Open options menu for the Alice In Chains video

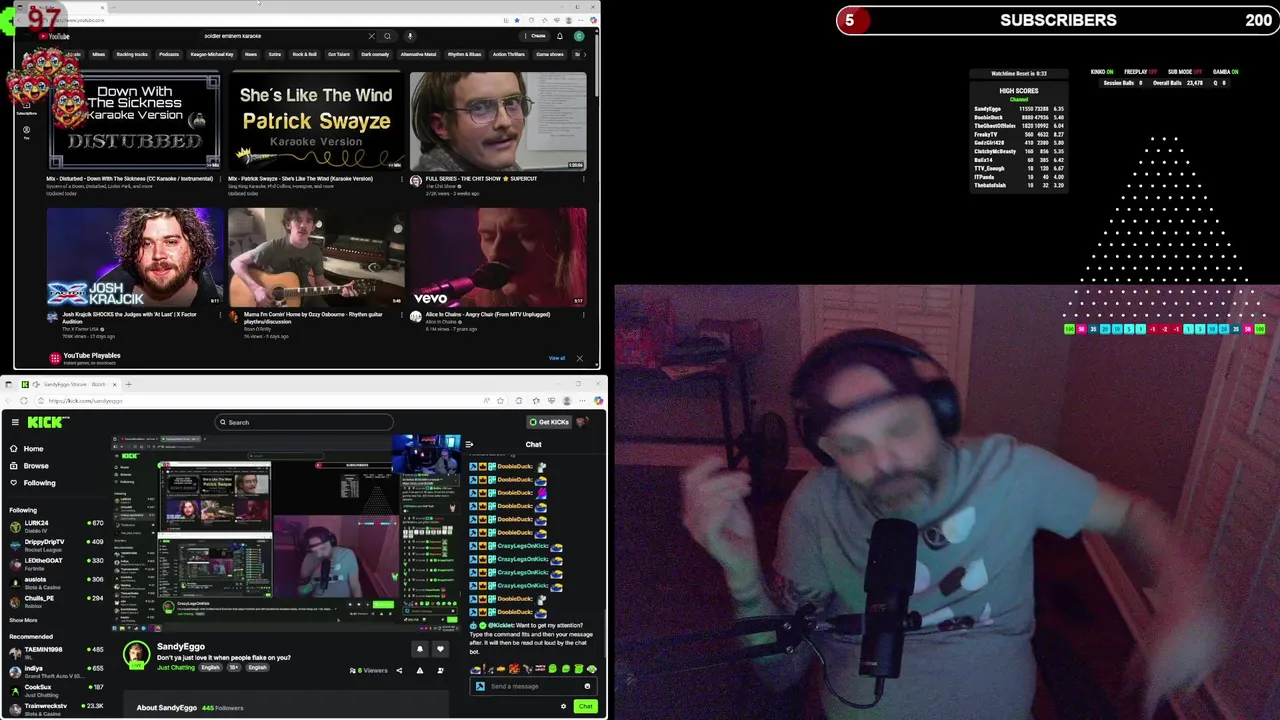click(x=583, y=316)
